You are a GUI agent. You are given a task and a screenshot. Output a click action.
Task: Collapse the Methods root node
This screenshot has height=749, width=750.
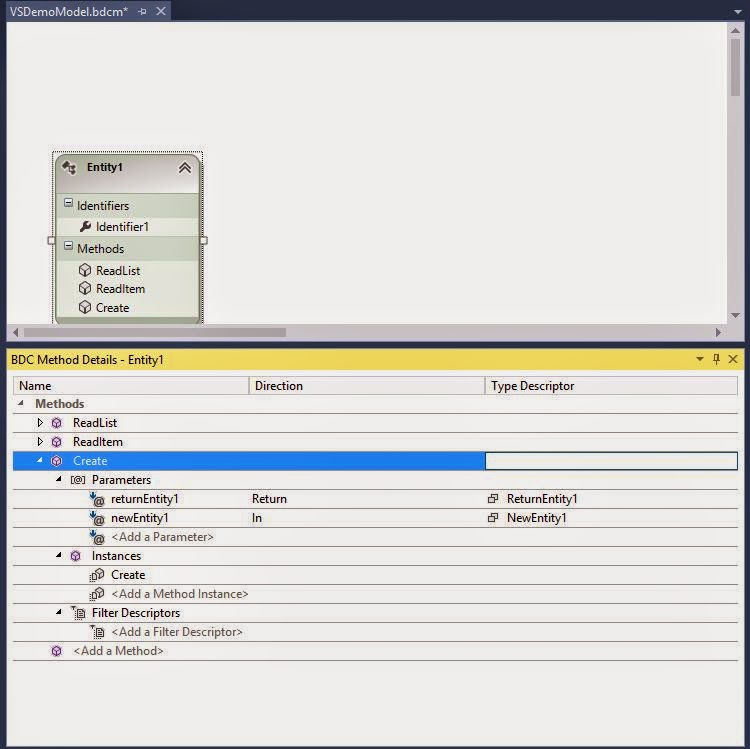tap(21, 403)
